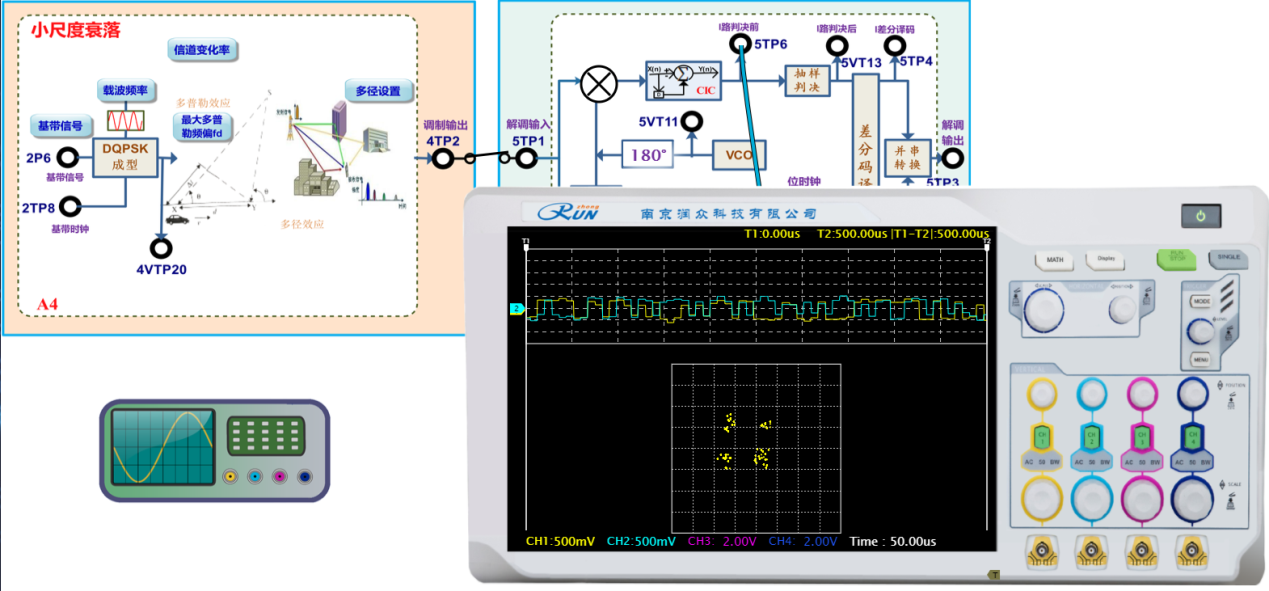Viewport: 1269px width, 591px height.
Task: Open the 信道变化率 channel rate setting
Action: [205, 49]
